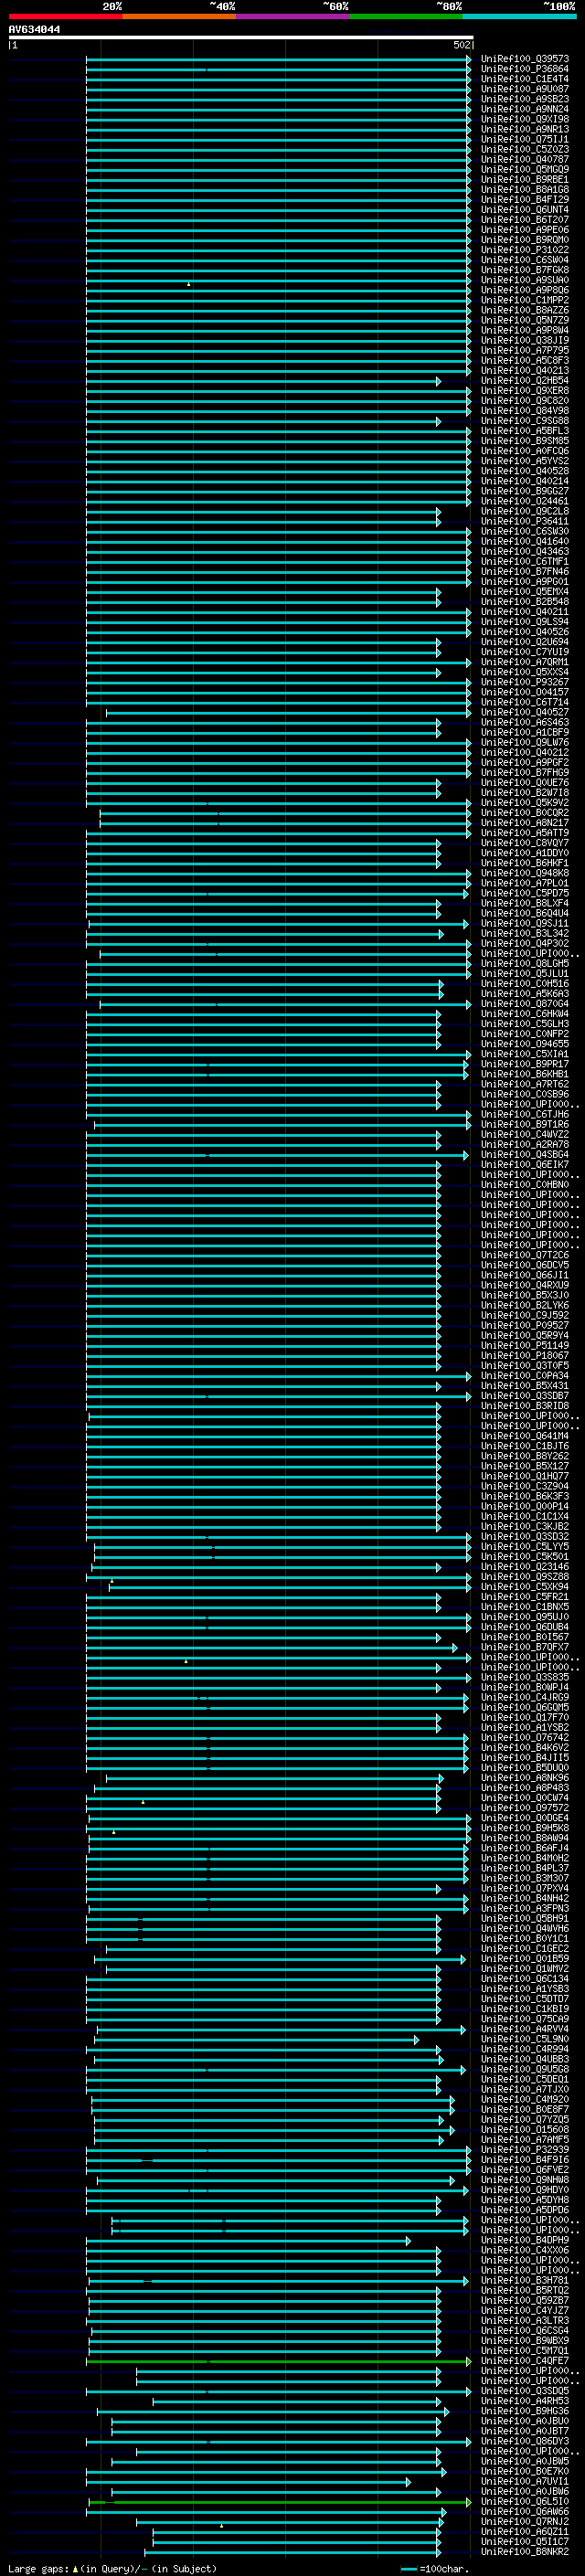Select hit label UniRef100_Q9XI98
Screen dimensions: 585x2576
click(525, 119)
